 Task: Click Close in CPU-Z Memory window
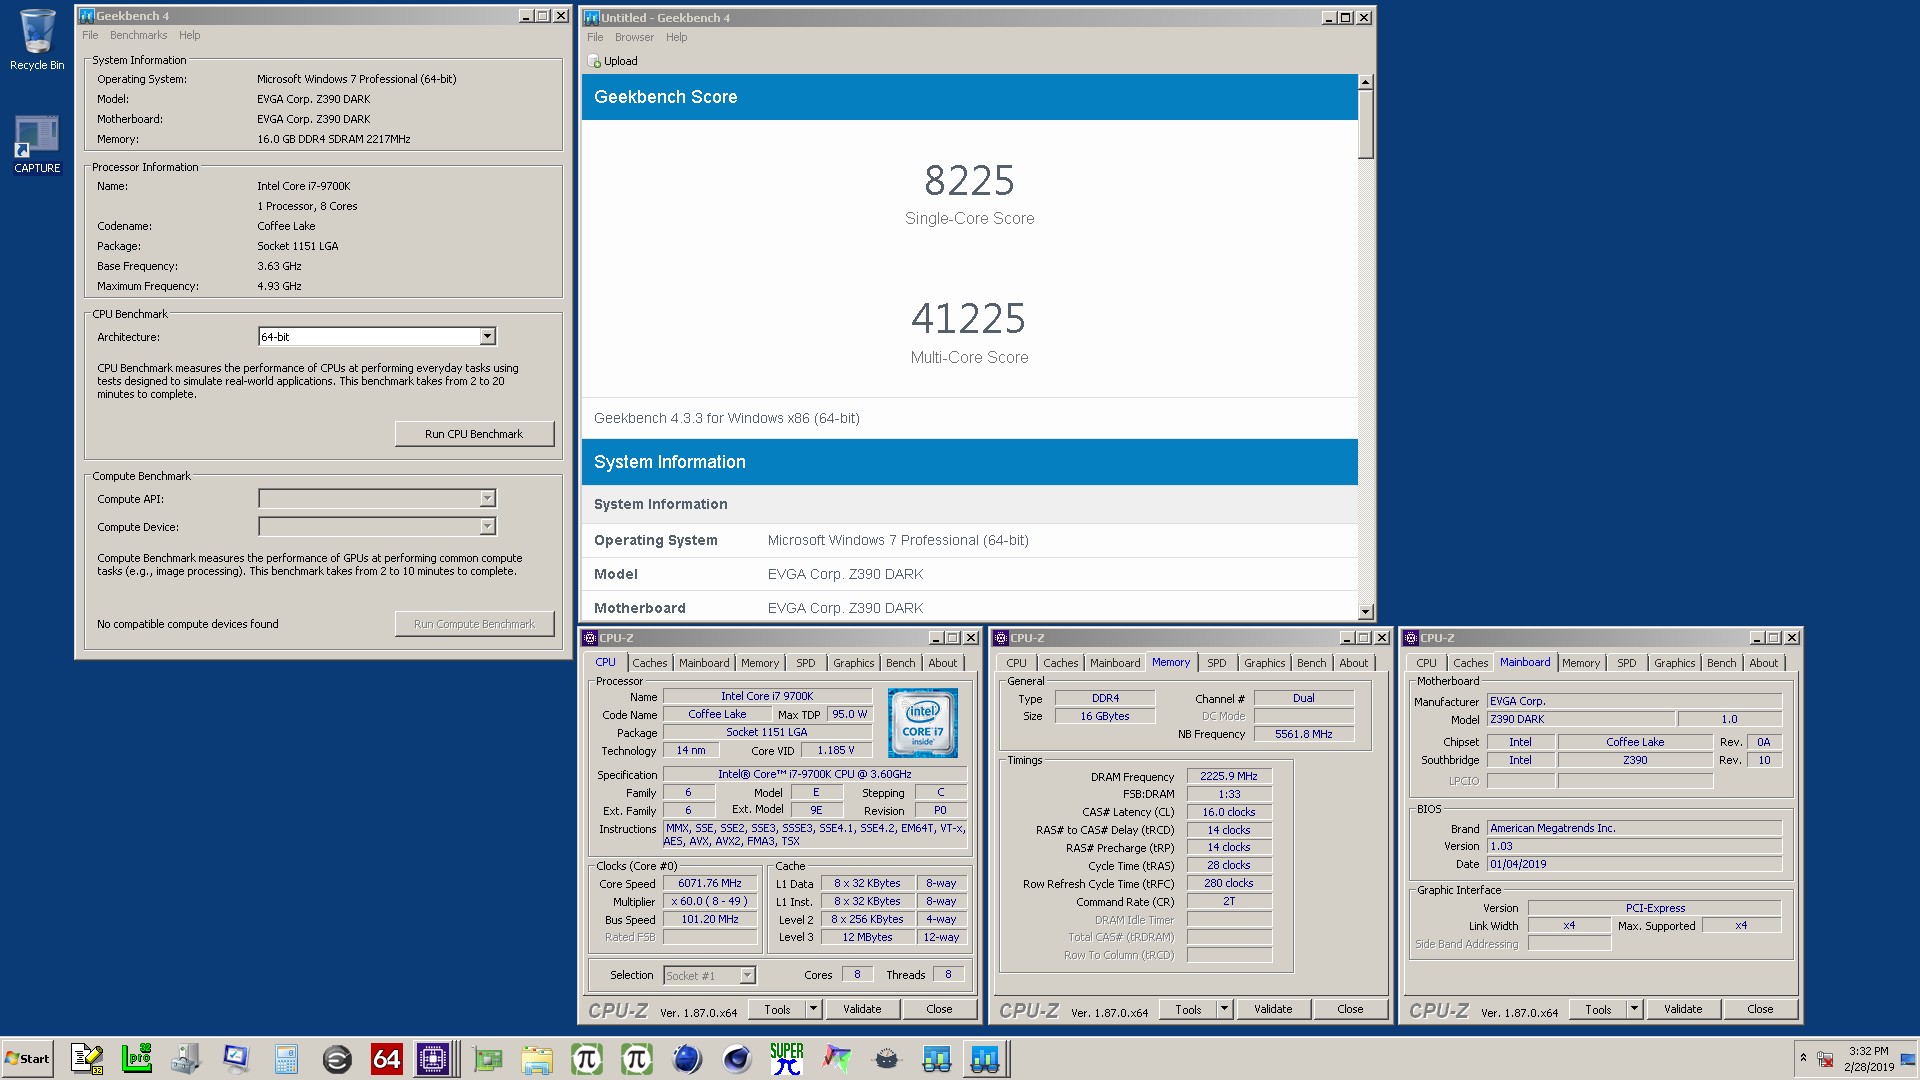click(1350, 1009)
